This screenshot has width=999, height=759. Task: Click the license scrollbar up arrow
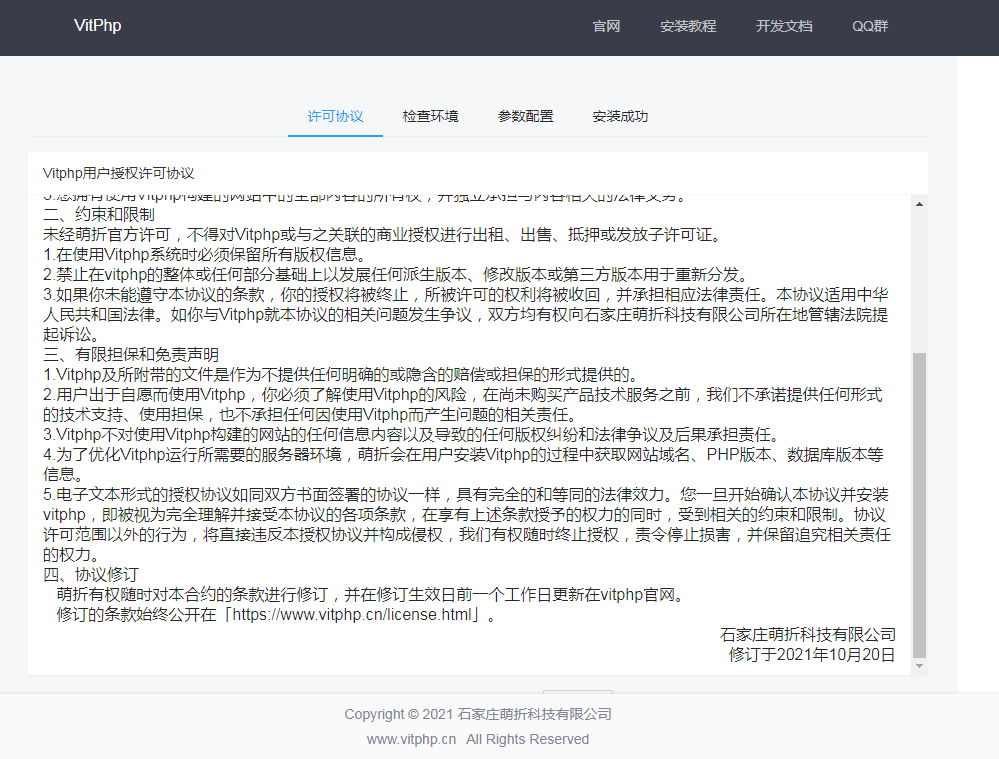(919, 204)
